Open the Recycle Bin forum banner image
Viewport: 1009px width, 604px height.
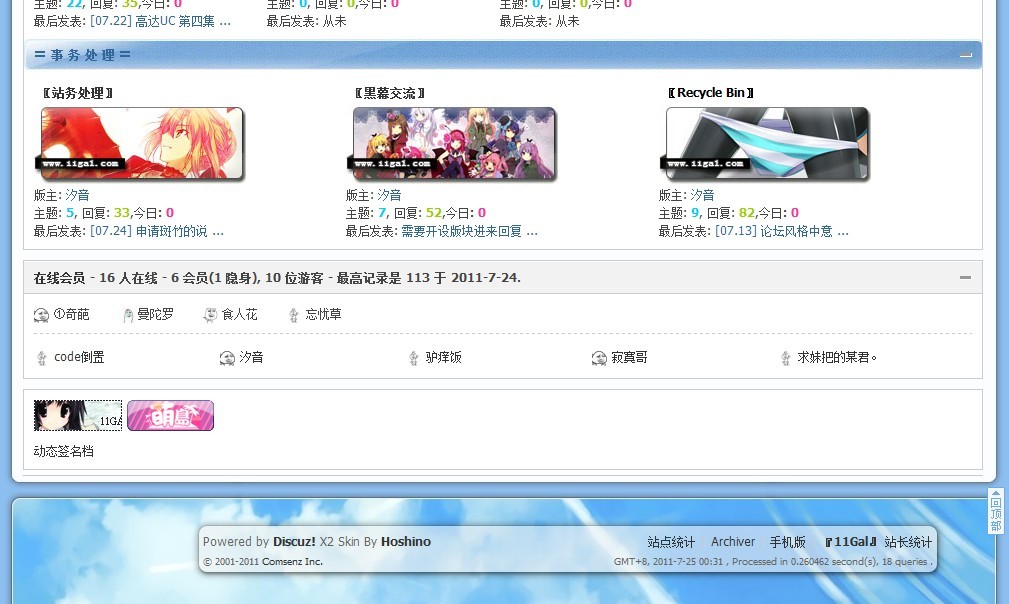[x=767, y=143]
